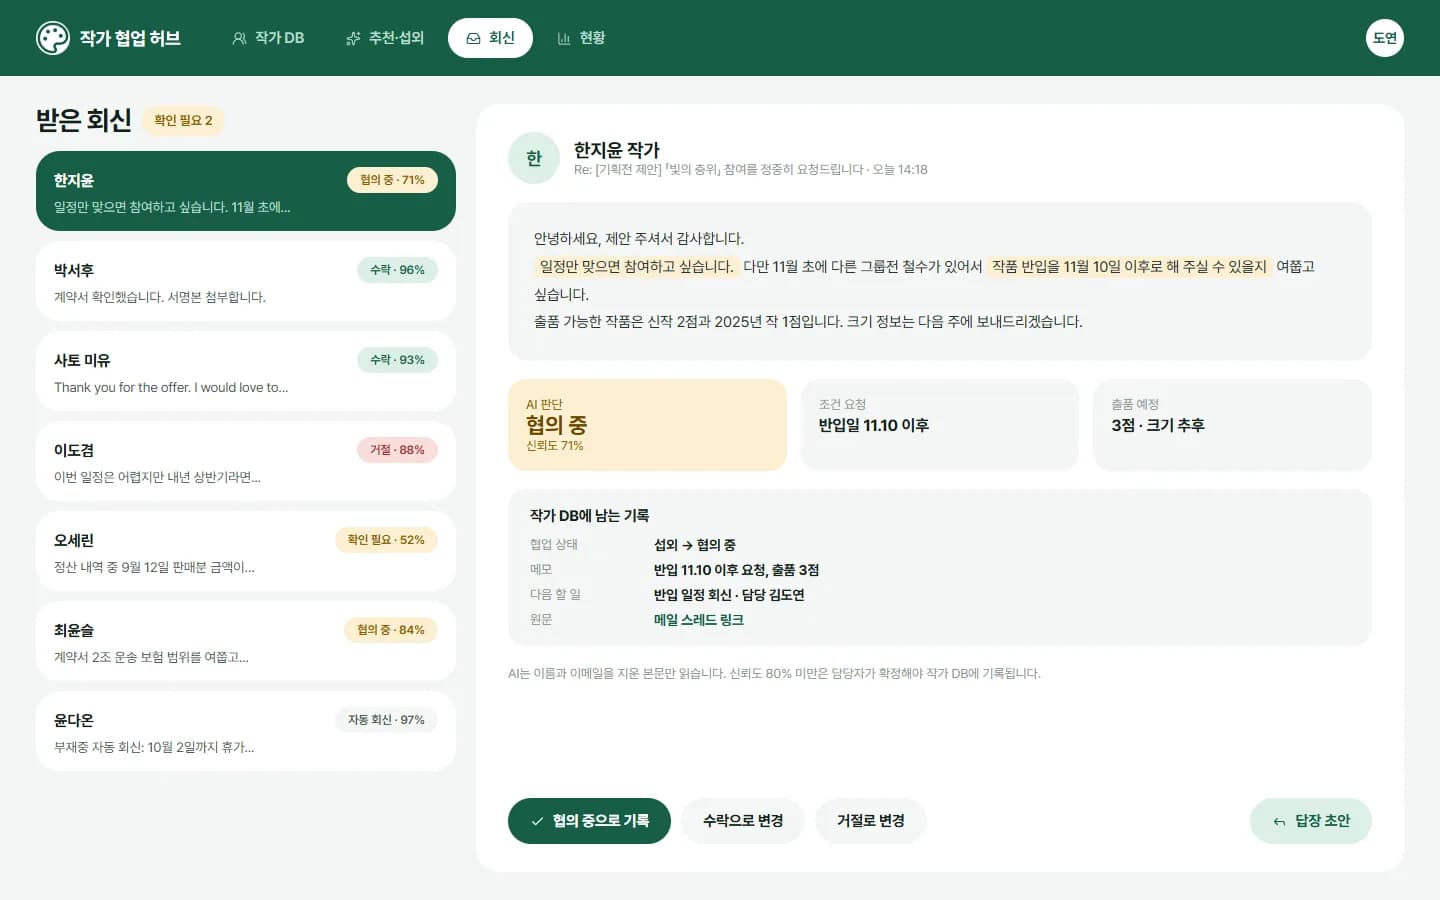Click the AI 판단 협의 중 card

[647, 425]
